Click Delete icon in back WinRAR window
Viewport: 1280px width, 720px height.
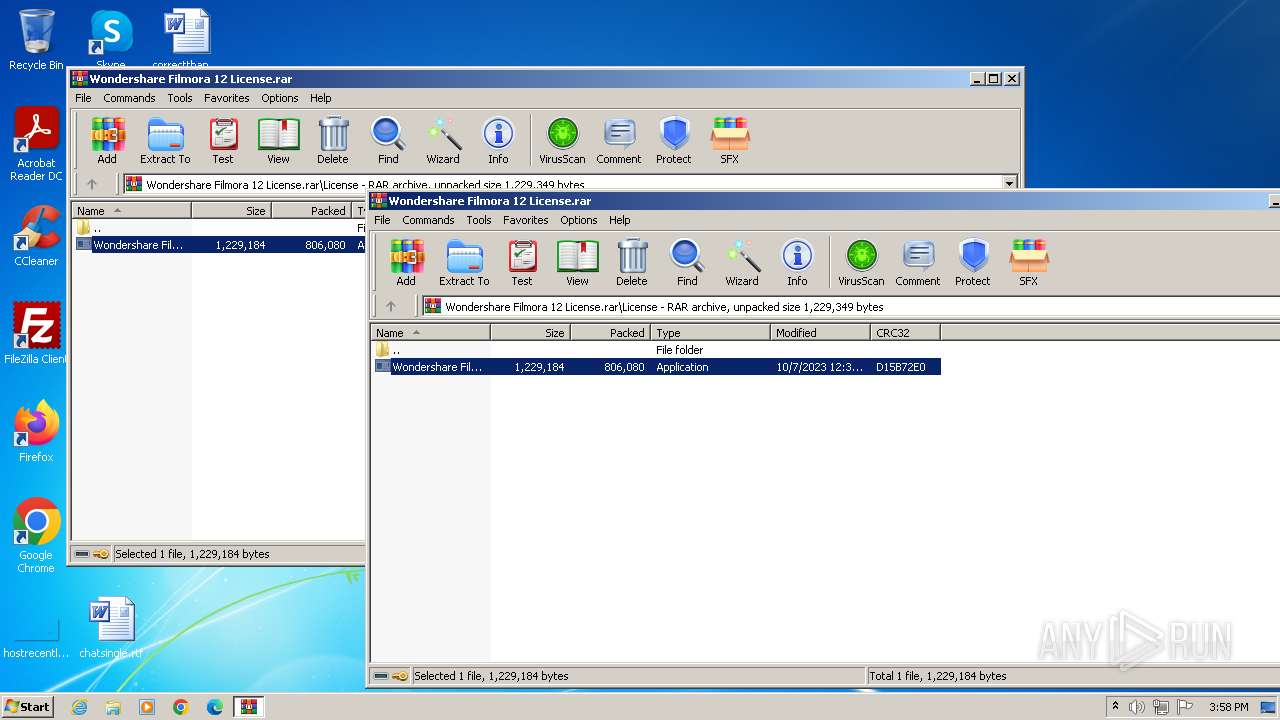(333, 141)
